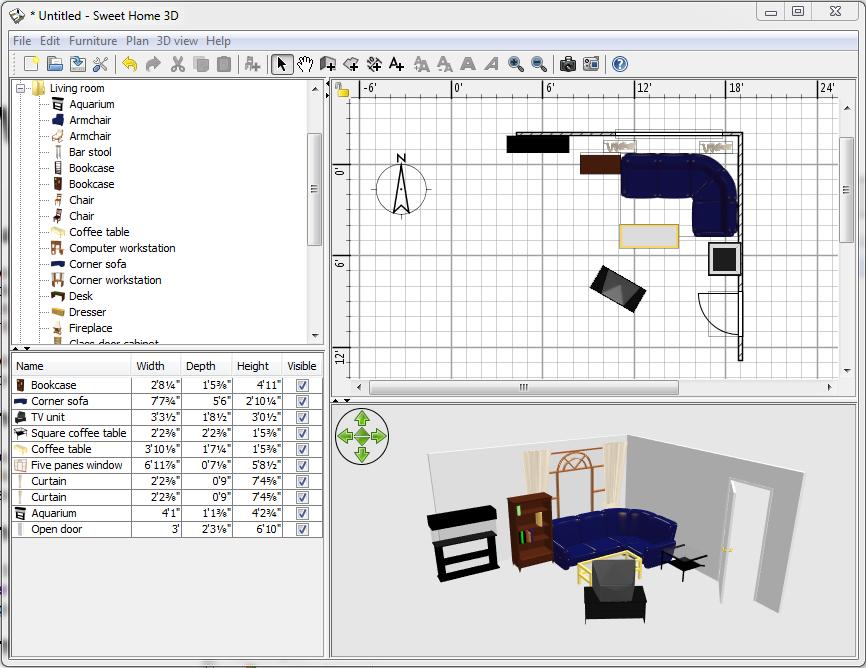The width and height of the screenshot is (866, 668).
Task: Toggle visibility checkbox for Bookcase row
Action: [302, 385]
